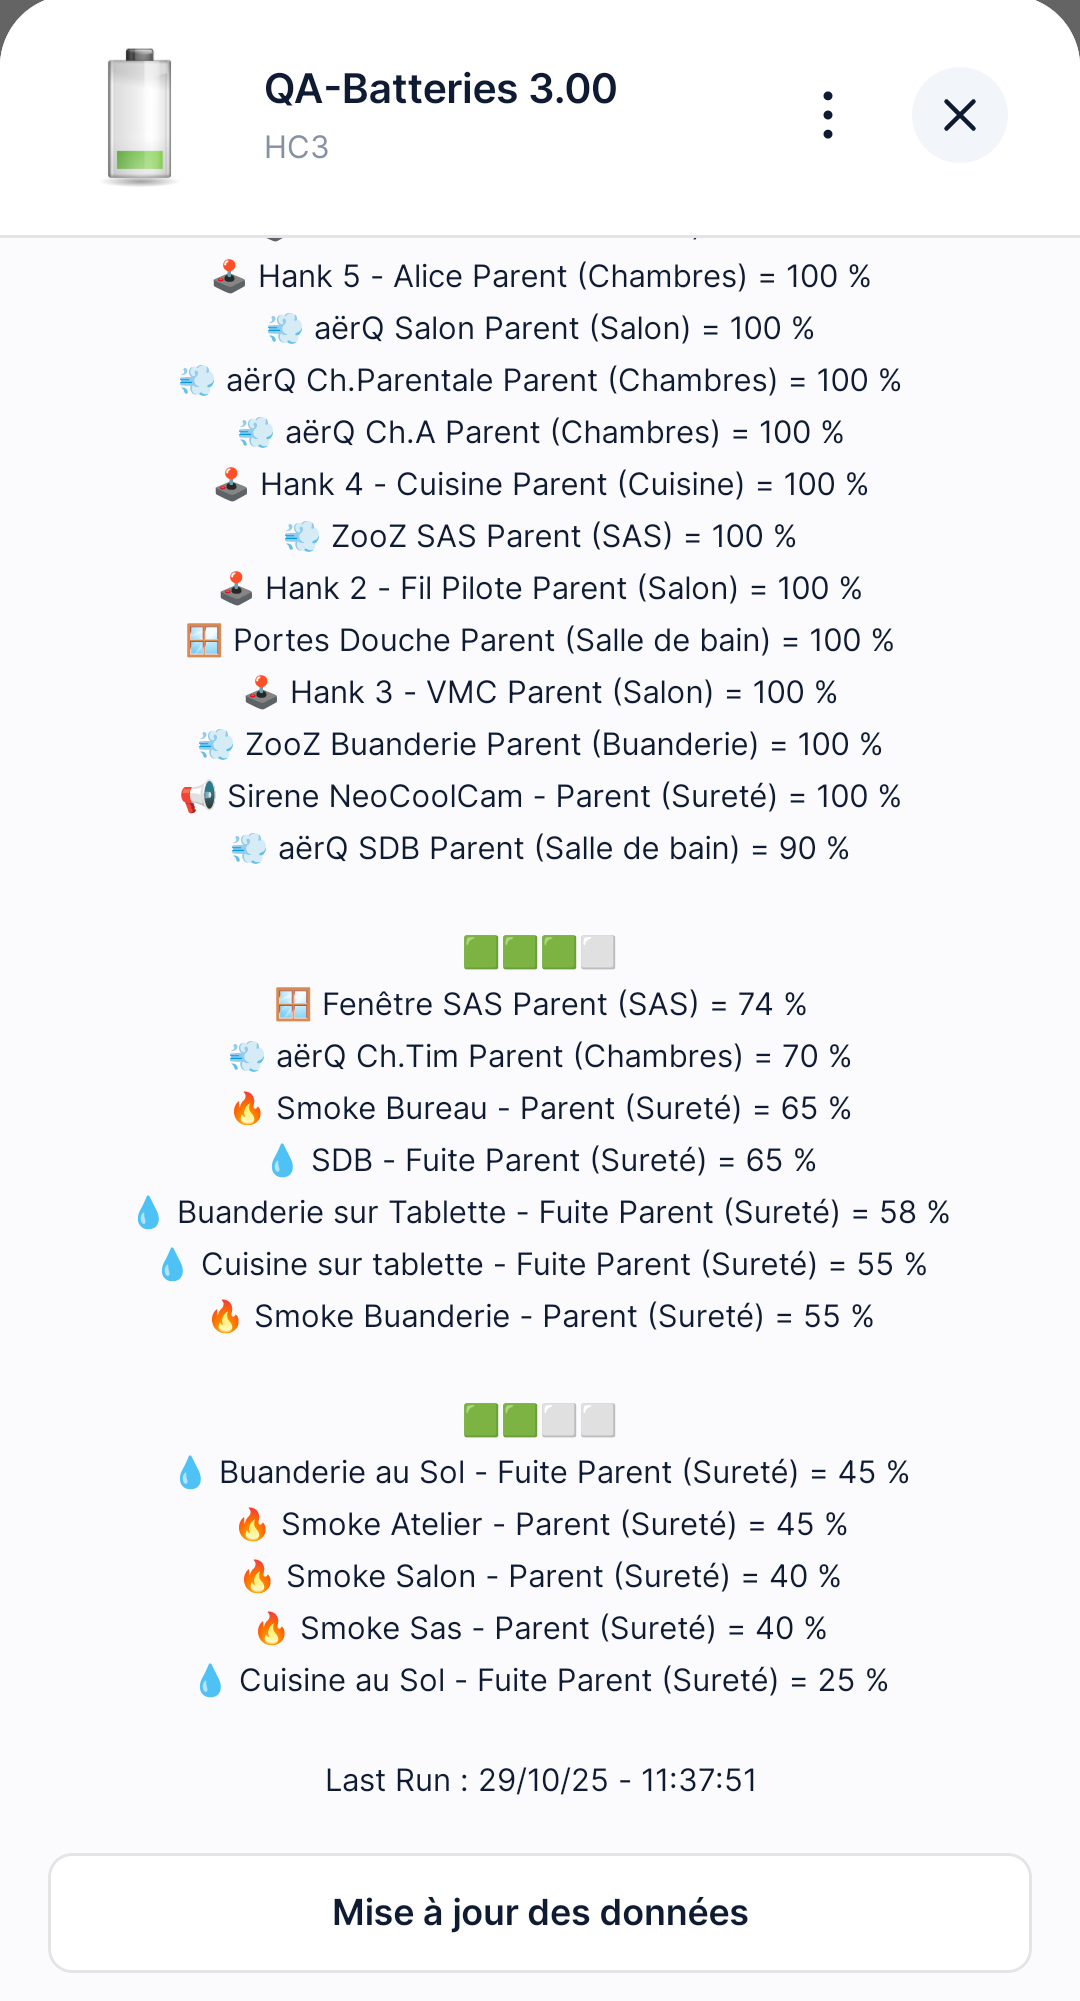Click the wind icon beside aërQ Salon
Viewport: 1080px width, 2001px height.
[285, 329]
